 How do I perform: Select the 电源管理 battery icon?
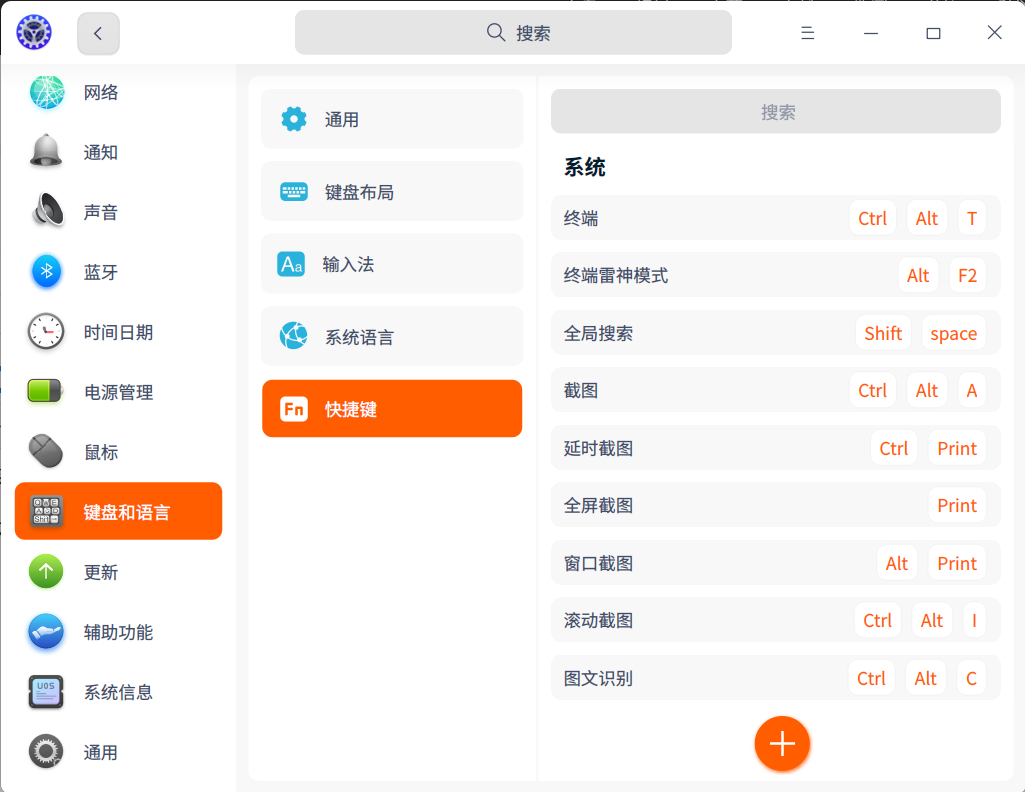44,391
